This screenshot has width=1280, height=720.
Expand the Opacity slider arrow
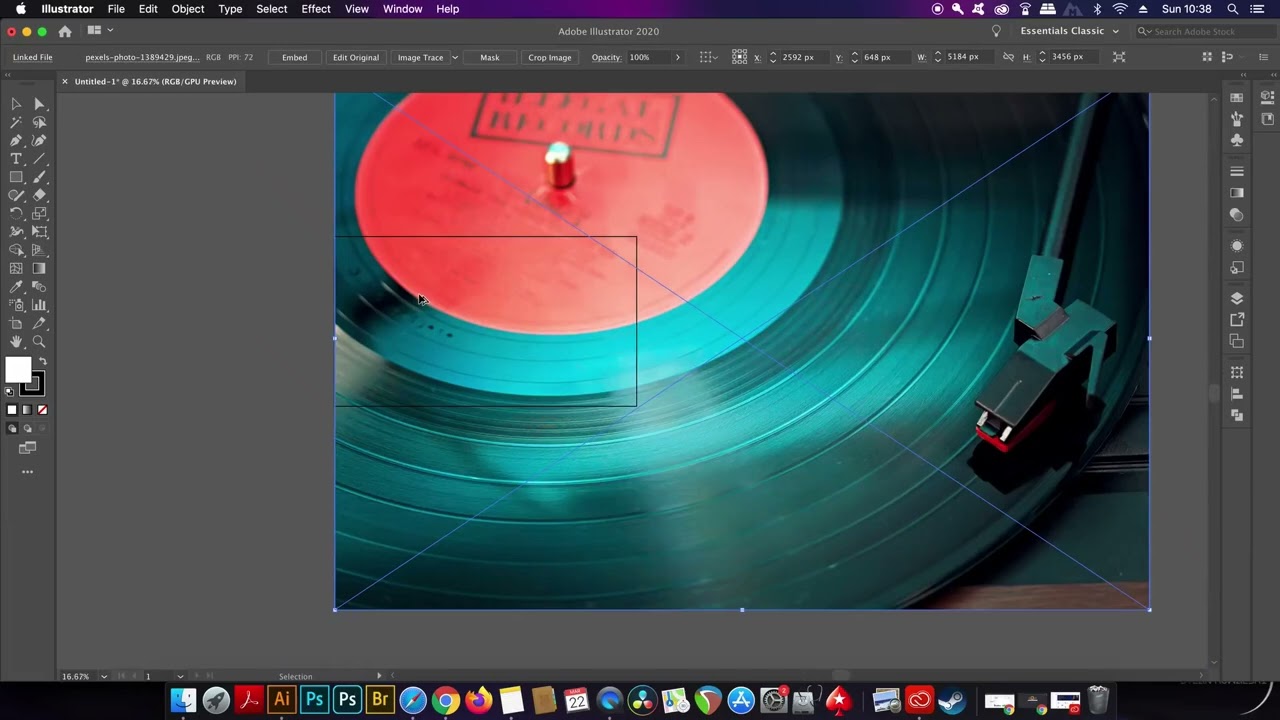pos(677,57)
